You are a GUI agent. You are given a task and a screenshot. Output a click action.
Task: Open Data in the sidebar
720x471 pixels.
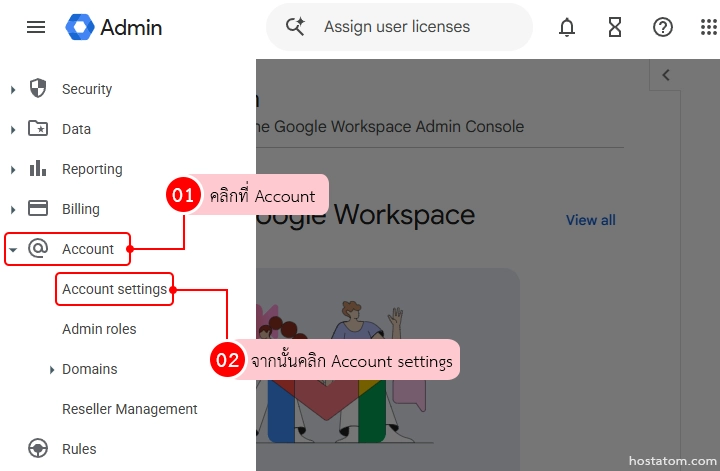pyautogui.click(x=76, y=129)
